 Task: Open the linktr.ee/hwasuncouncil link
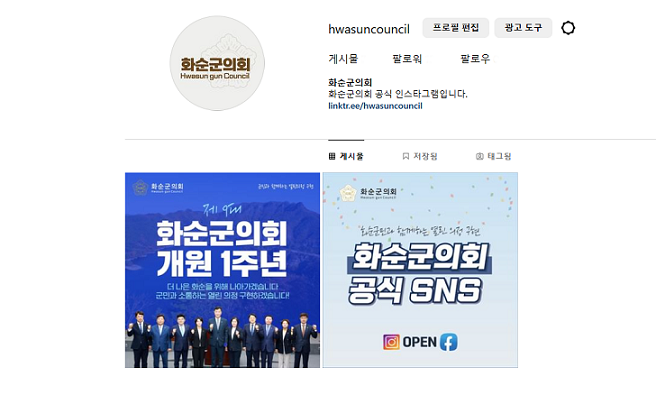point(375,106)
